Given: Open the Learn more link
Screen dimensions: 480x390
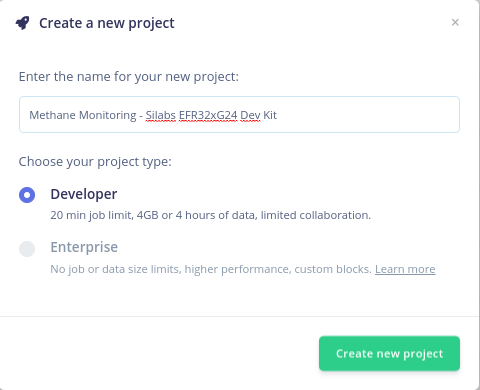Looking at the screenshot, I should click(x=405, y=269).
